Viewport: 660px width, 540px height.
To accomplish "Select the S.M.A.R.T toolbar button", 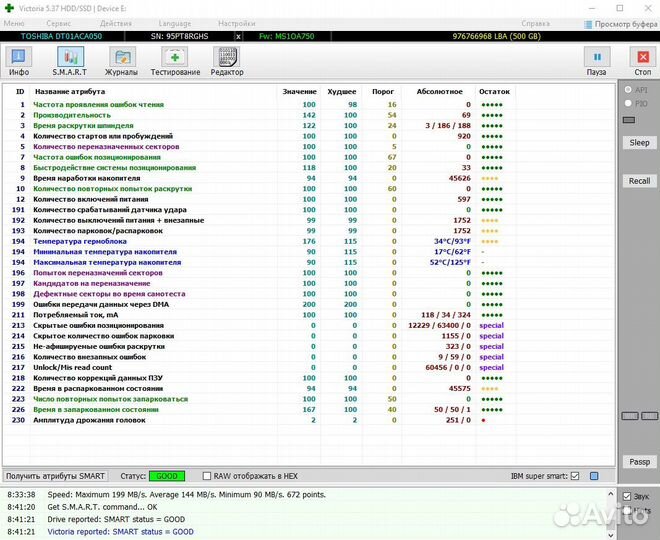I will pyautogui.click(x=70, y=61).
